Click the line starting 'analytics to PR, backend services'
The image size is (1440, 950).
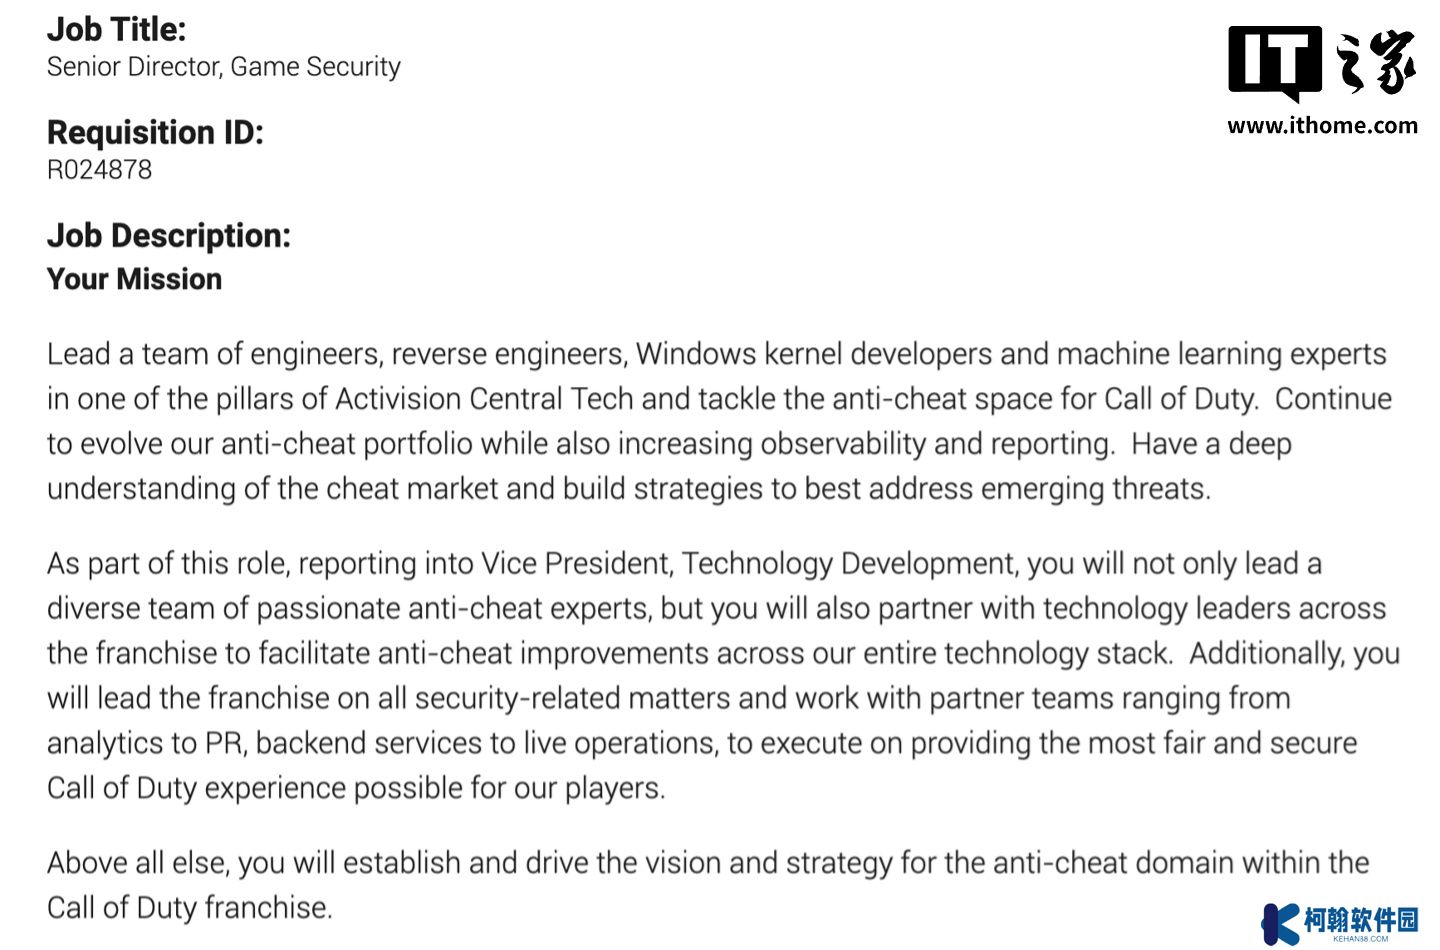pos(702,743)
